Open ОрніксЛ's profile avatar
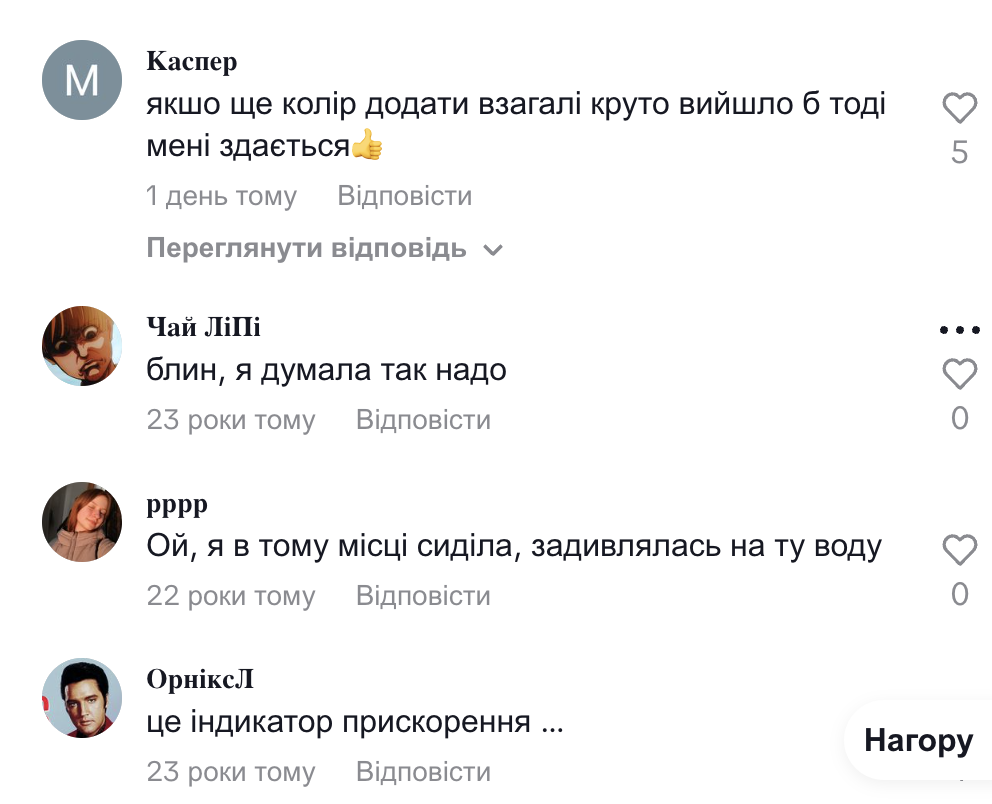The height and width of the screenshot is (804, 992). [82, 698]
